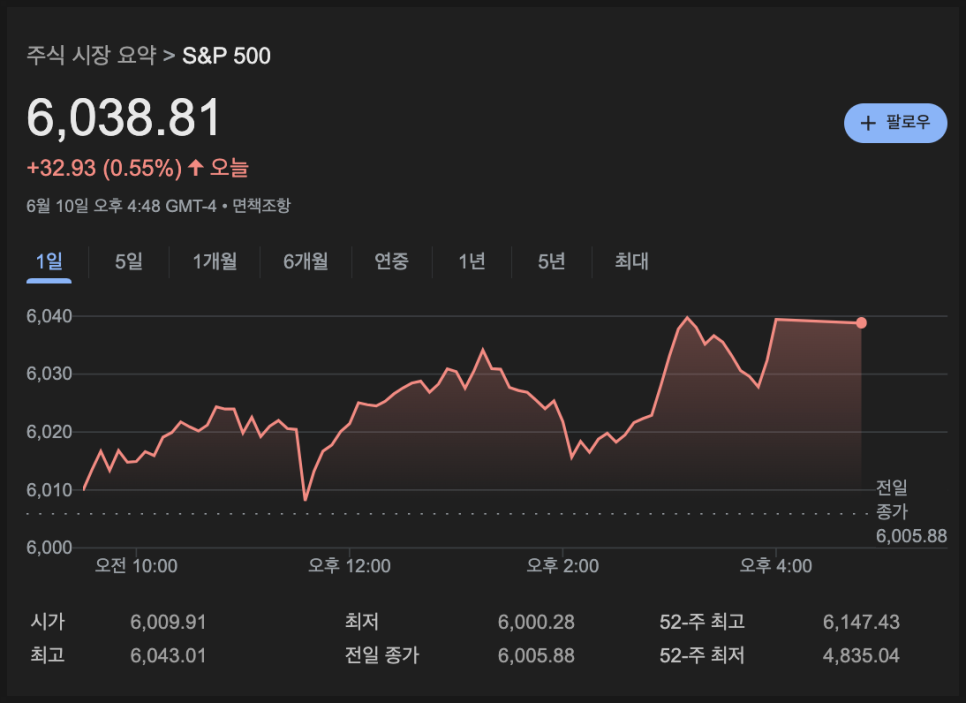
Task: Select the 6개월 time range tab
Action: pos(306,262)
